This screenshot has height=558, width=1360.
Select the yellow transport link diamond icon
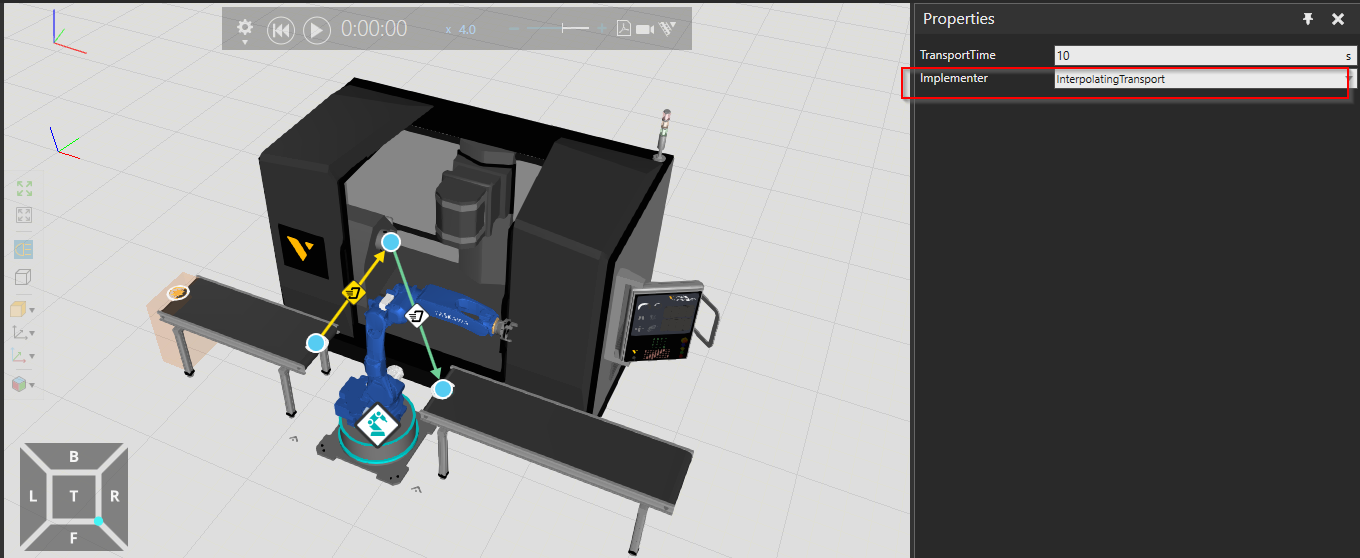(x=352, y=292)
